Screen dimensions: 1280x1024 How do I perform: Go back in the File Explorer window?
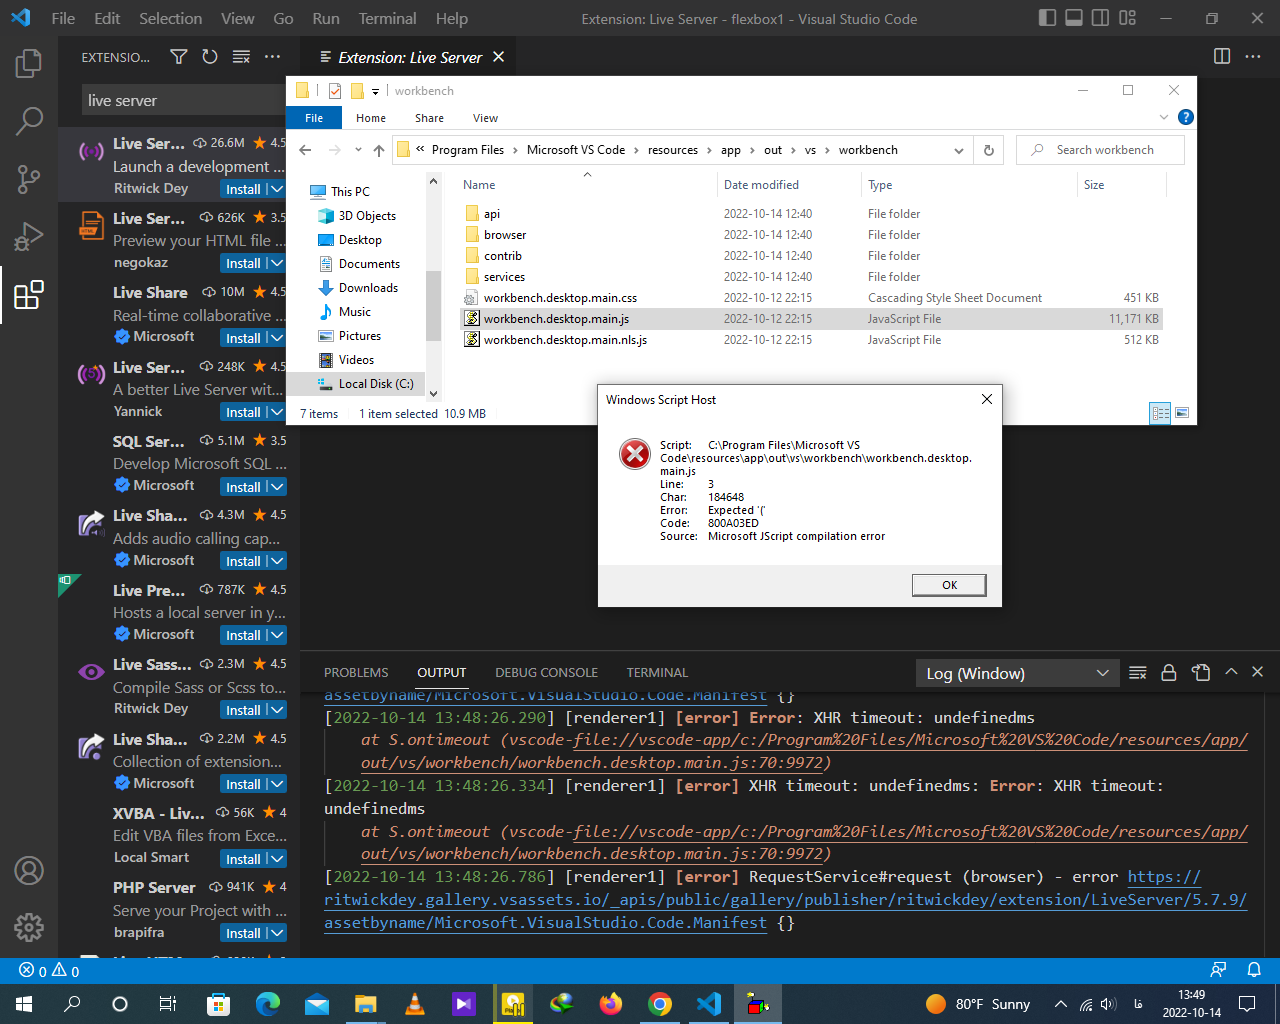pos(306,150)
